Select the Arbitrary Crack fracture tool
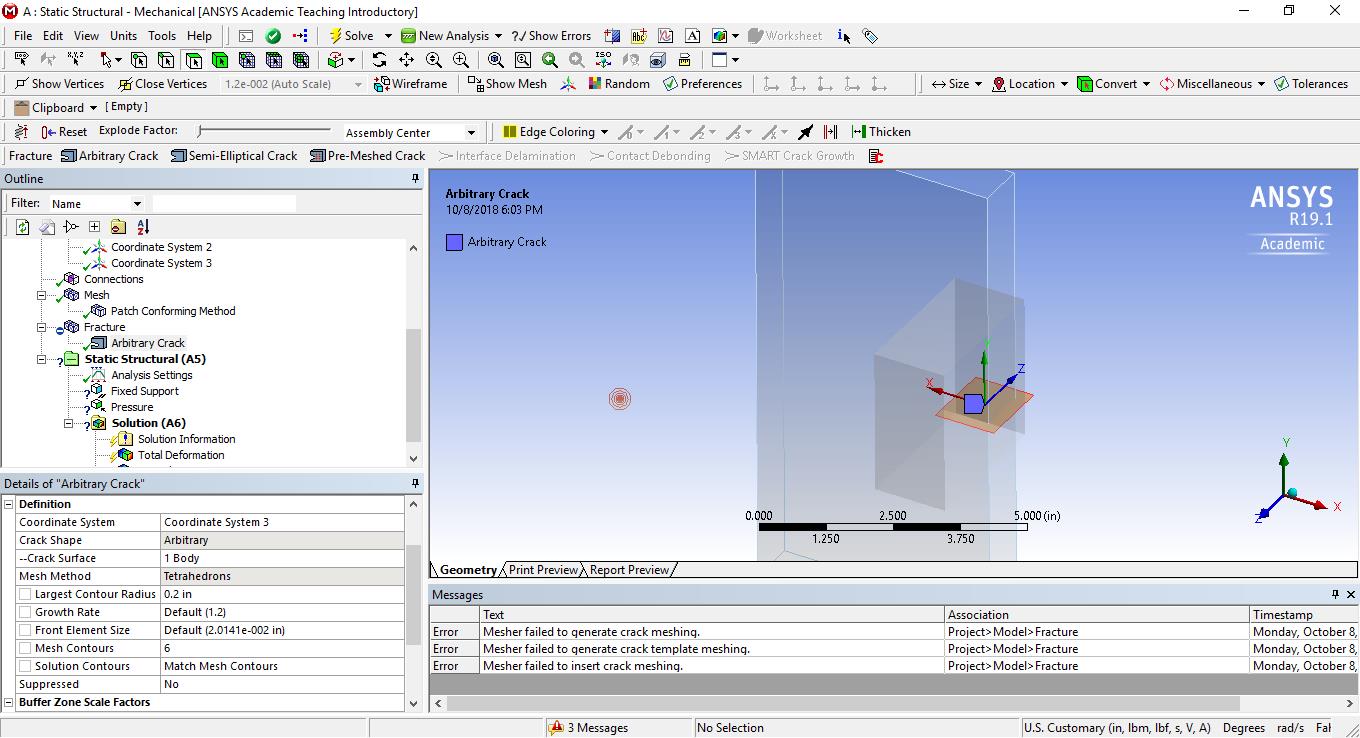 110,156
